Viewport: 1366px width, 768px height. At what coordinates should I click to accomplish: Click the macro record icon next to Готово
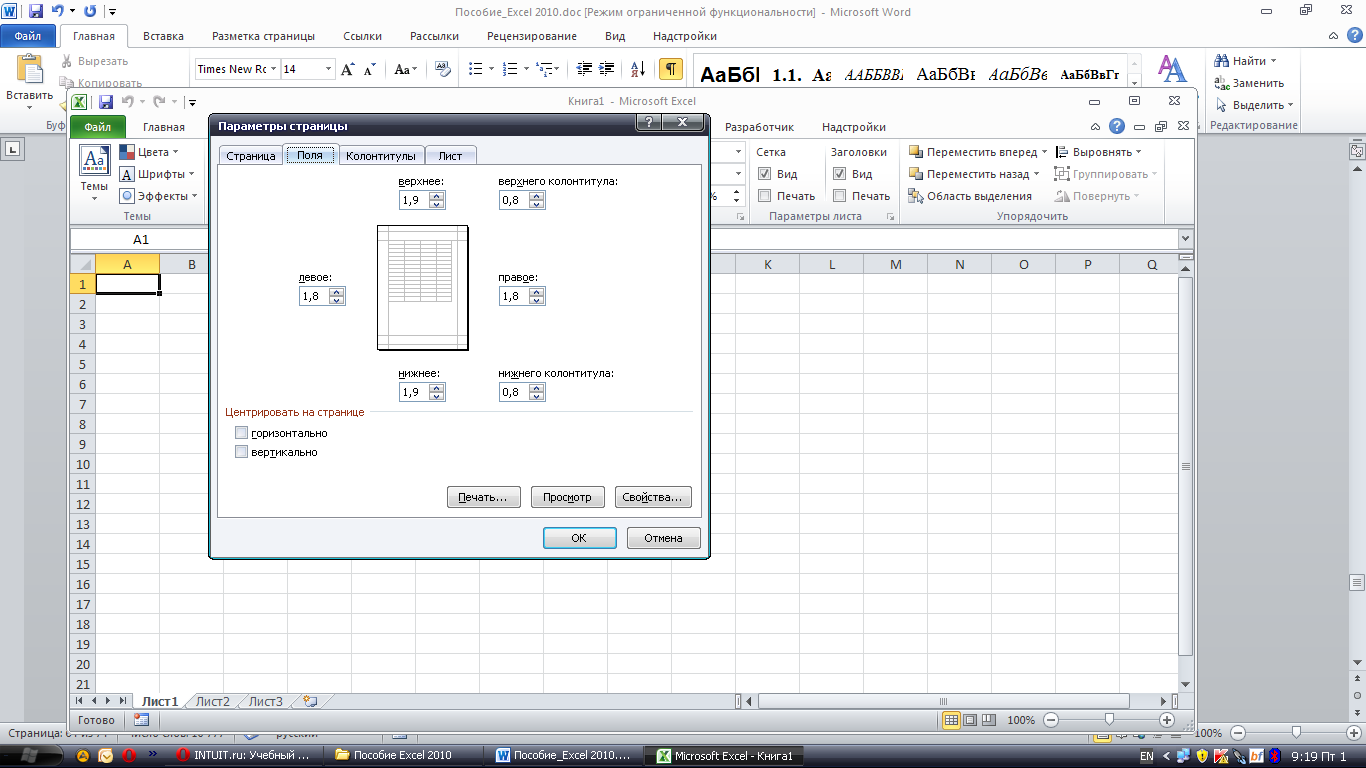point(141,720)
